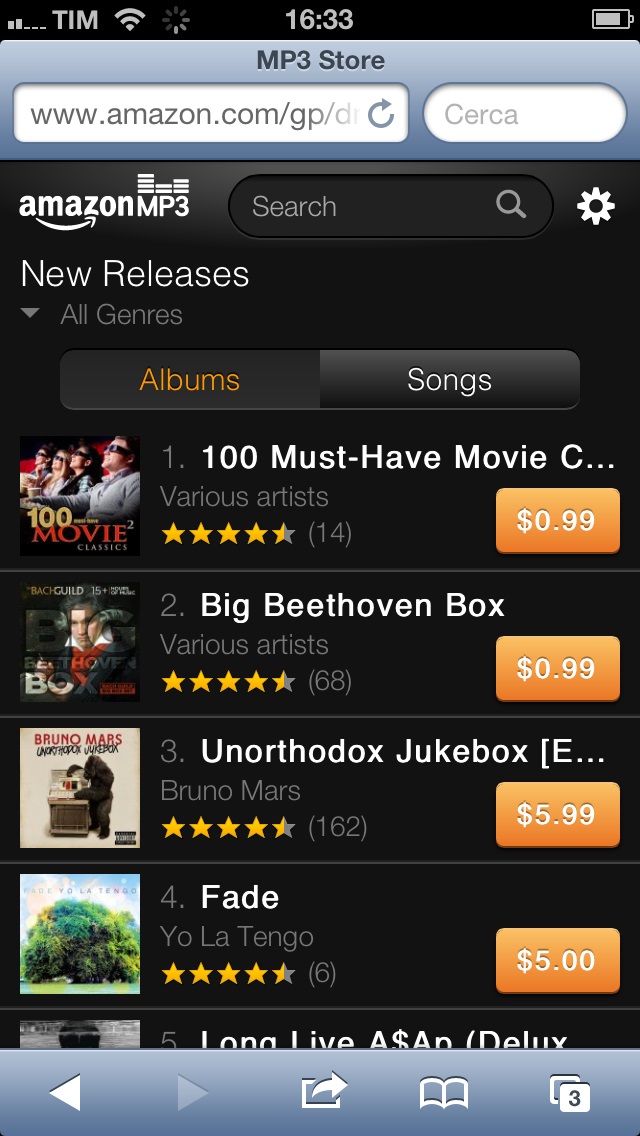Screen dimensions: 640x1136
Task: Buy Fade for $5.00
Action: (x=557, y=961)
